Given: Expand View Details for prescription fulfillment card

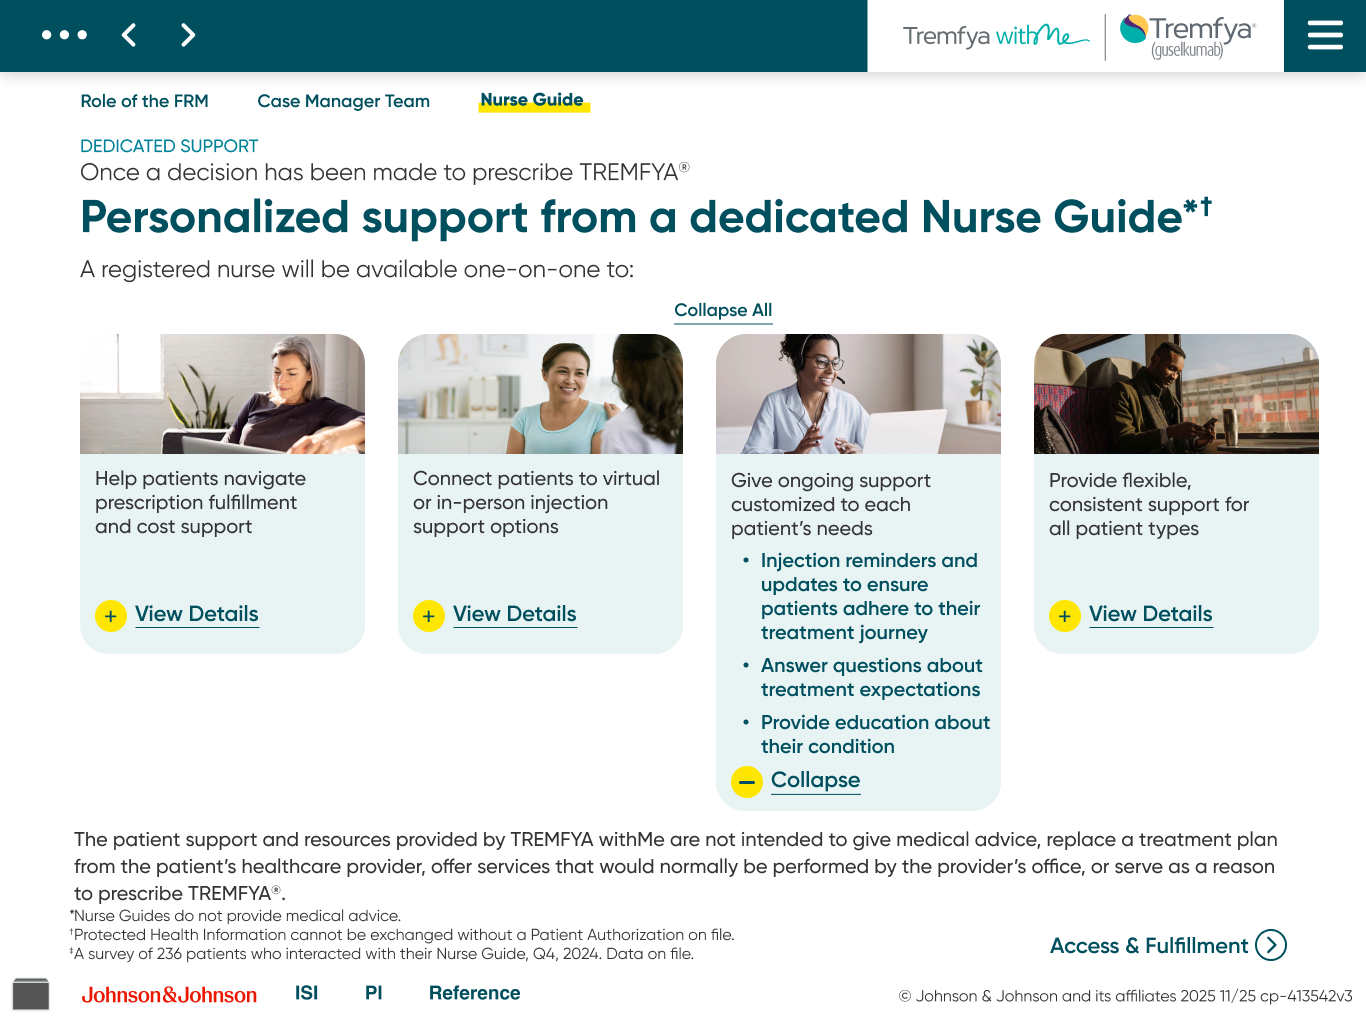Looking at the screenshot, I should (197, 614).
